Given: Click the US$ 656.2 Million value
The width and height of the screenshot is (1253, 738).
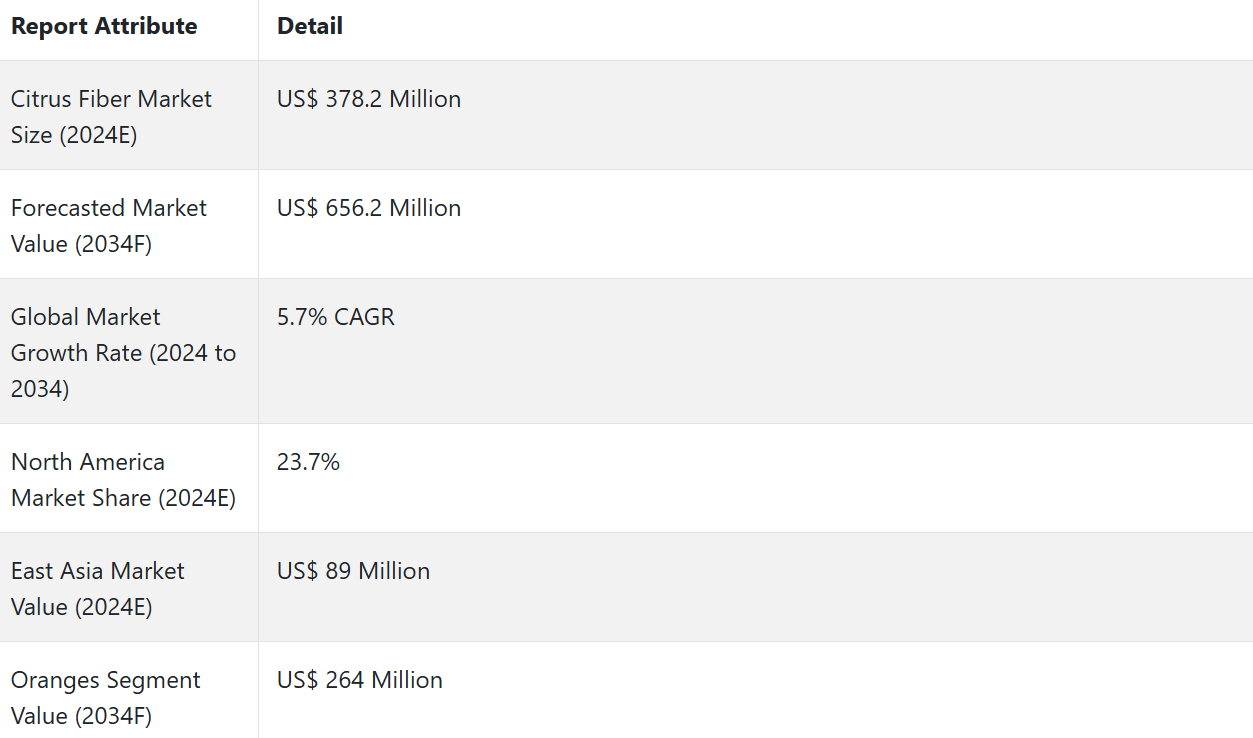Looking at the screenshot, I should point(369,208).
